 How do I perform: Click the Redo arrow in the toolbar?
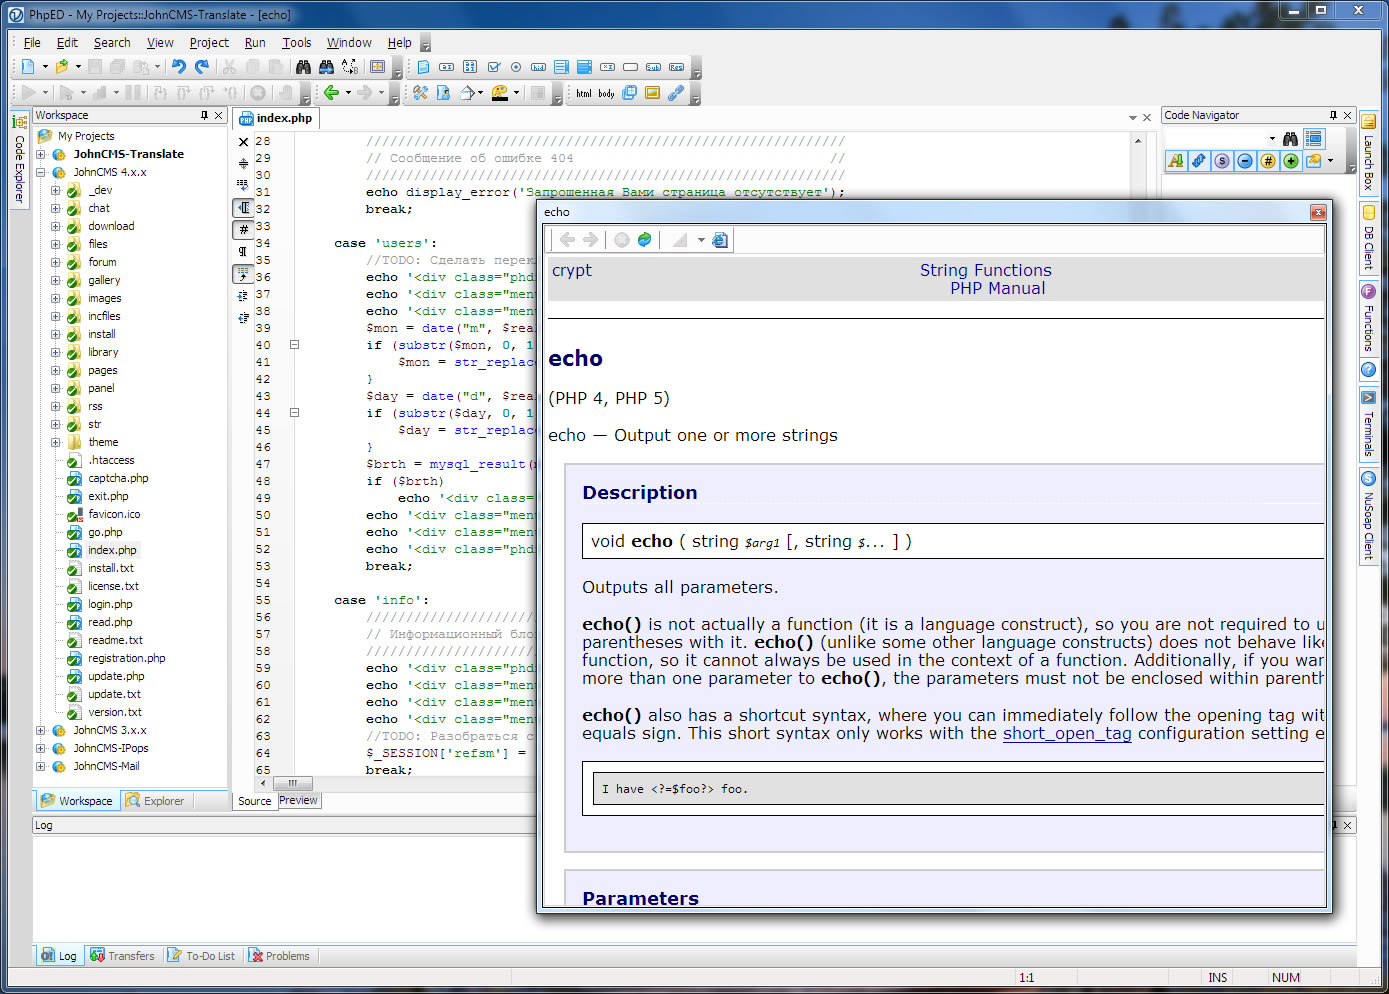(202, 67)
